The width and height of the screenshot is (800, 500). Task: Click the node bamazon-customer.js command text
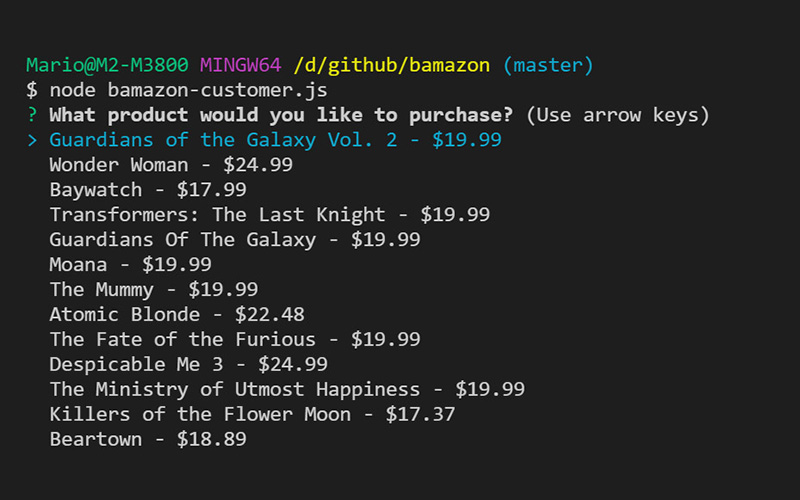188,90
